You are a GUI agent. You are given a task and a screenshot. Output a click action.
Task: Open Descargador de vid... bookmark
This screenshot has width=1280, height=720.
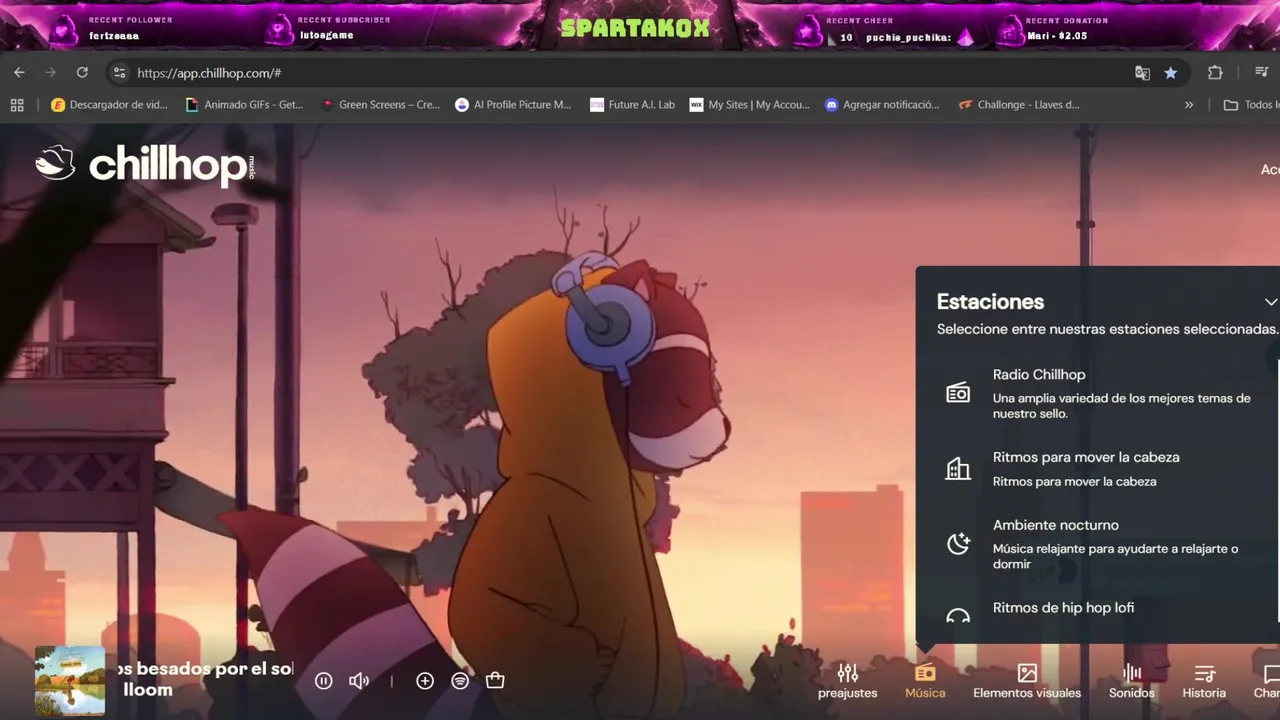pyautogui.click(x=109, y=104)
